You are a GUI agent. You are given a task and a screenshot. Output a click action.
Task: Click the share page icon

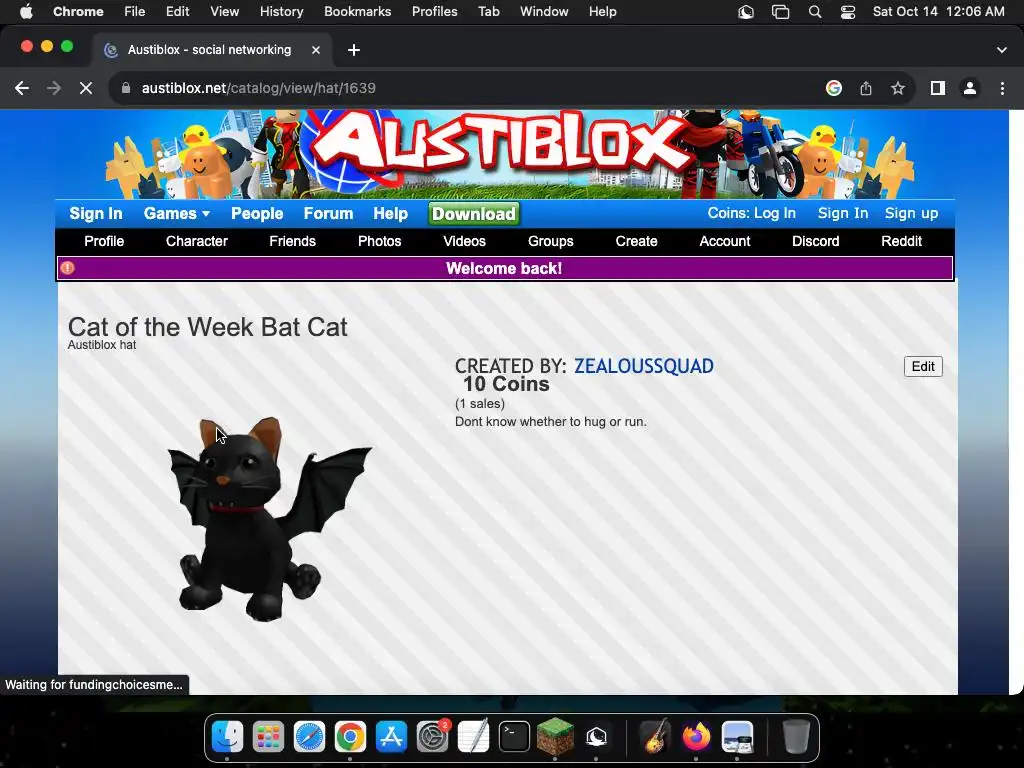coord(866,88)
